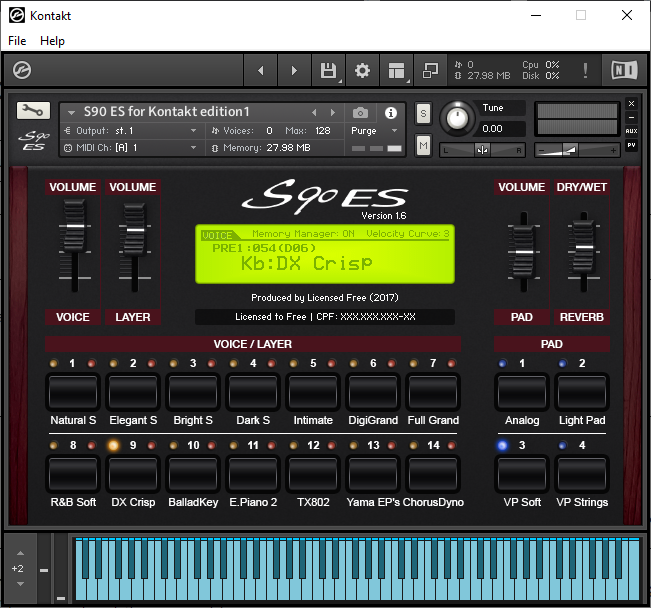Raise keyboard octave with up arrow
651x608 pixels.
click(x=20, y=553)
